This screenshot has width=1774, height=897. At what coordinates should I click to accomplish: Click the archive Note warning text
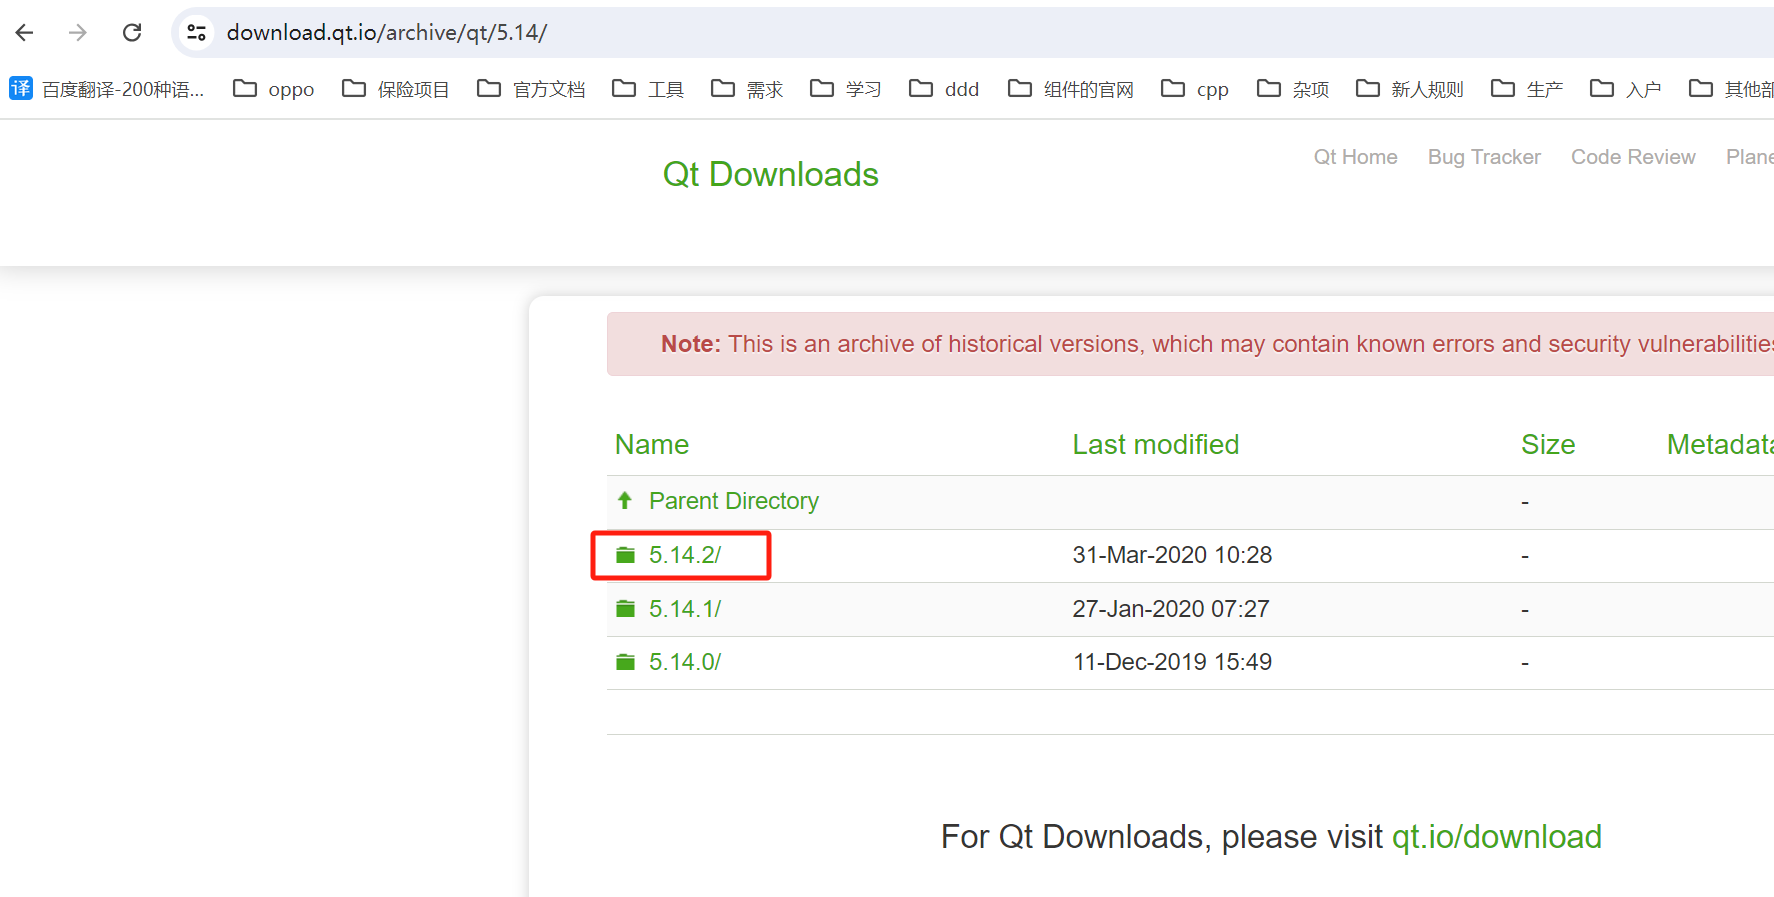(1217, 344)
